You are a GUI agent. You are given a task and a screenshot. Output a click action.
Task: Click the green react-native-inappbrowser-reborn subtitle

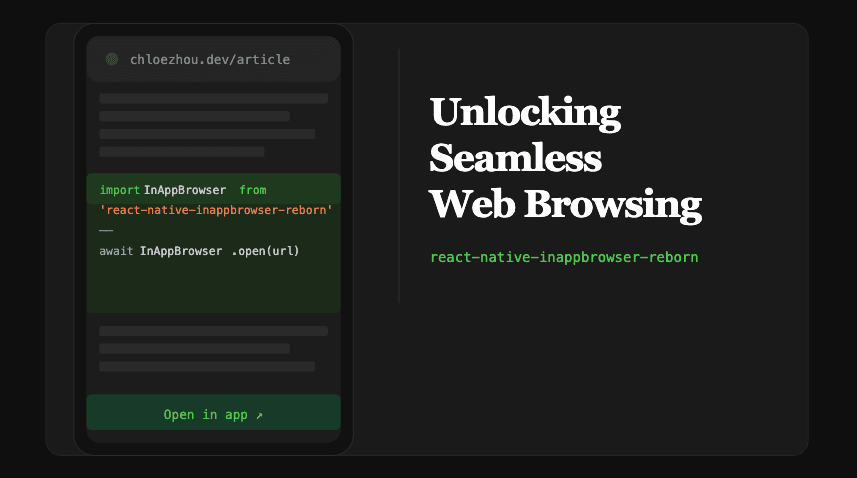[x=564, y=257]
